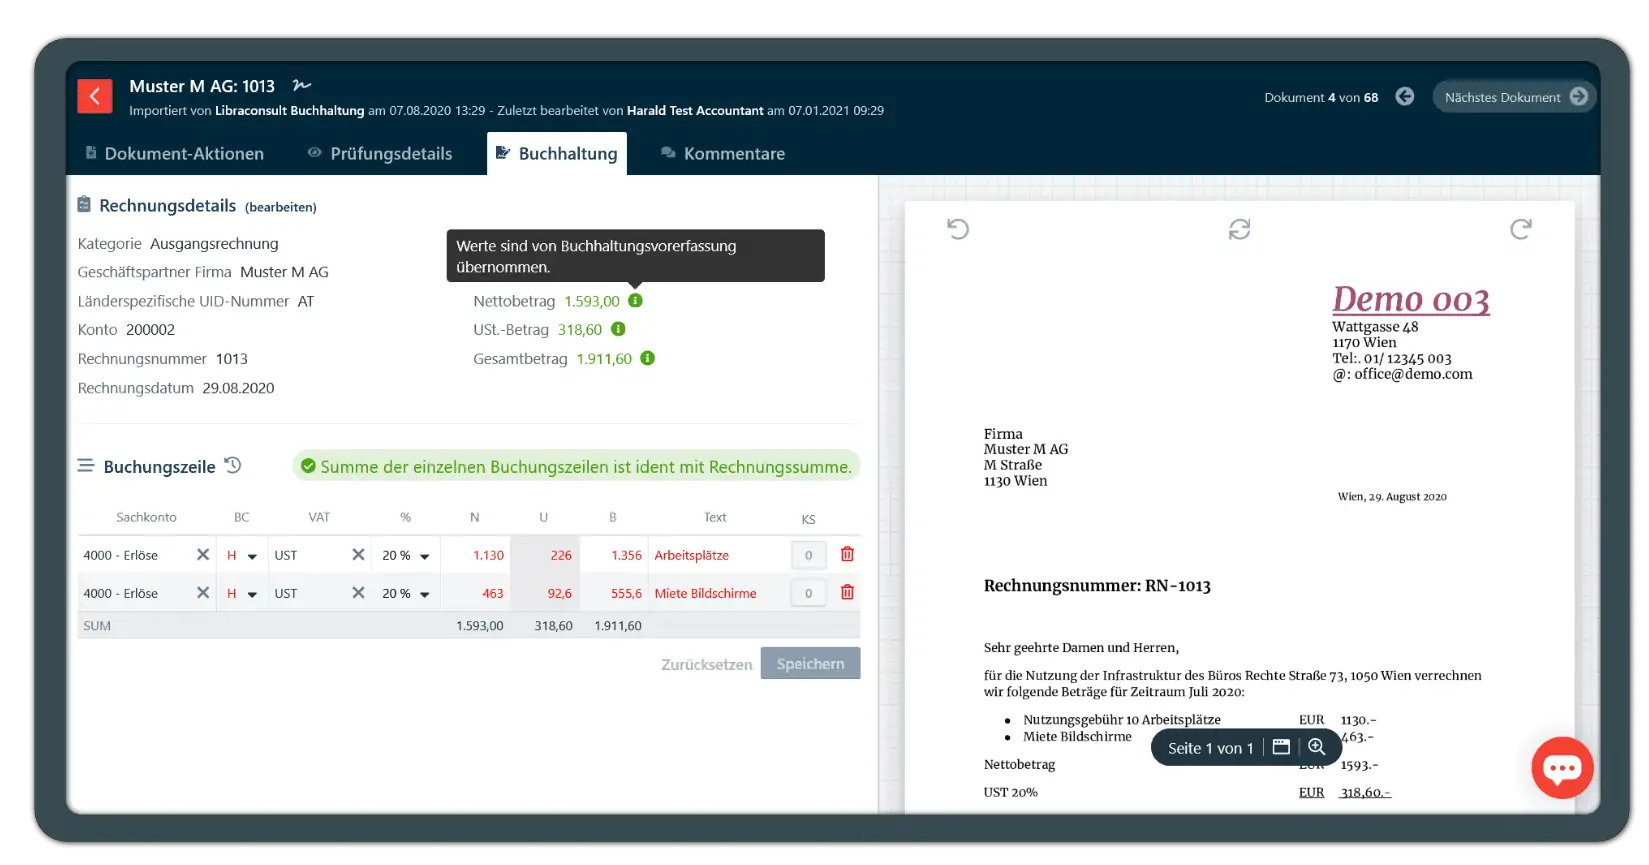Click Rechnungsnummer value 1013
The height and width of the screenshot is (865, 1649).
[232, 359]
